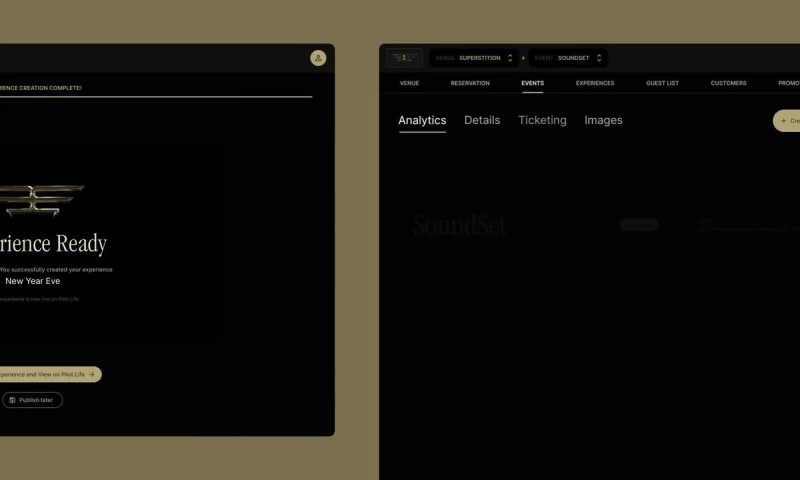Click the save icon on the Publish later button
Viewport: 800px width, 480px height.
pos(12,400)
